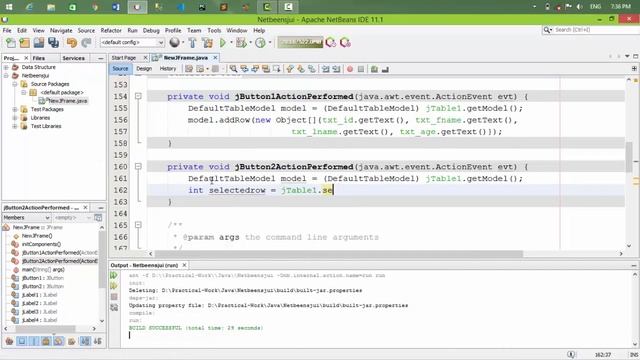640x360 pixels.
Task: Click the Clean and Build icon
Action: pos(207,42)
